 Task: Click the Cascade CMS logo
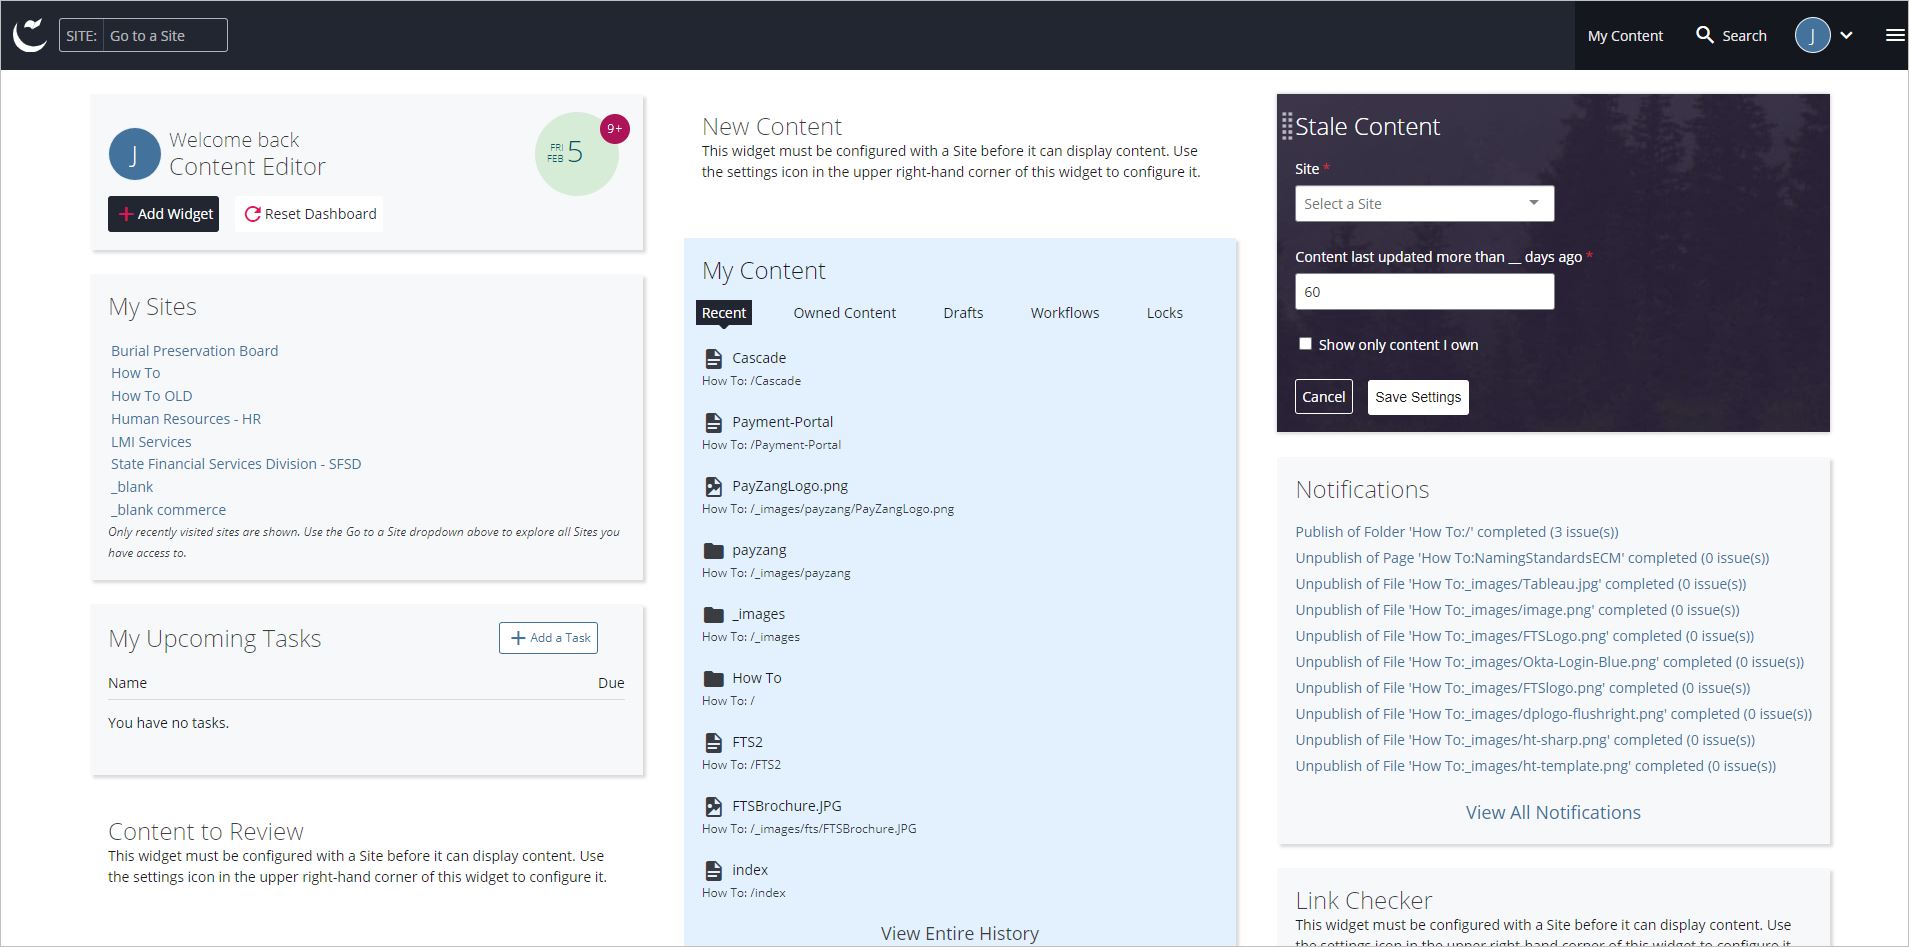point(31,34)
